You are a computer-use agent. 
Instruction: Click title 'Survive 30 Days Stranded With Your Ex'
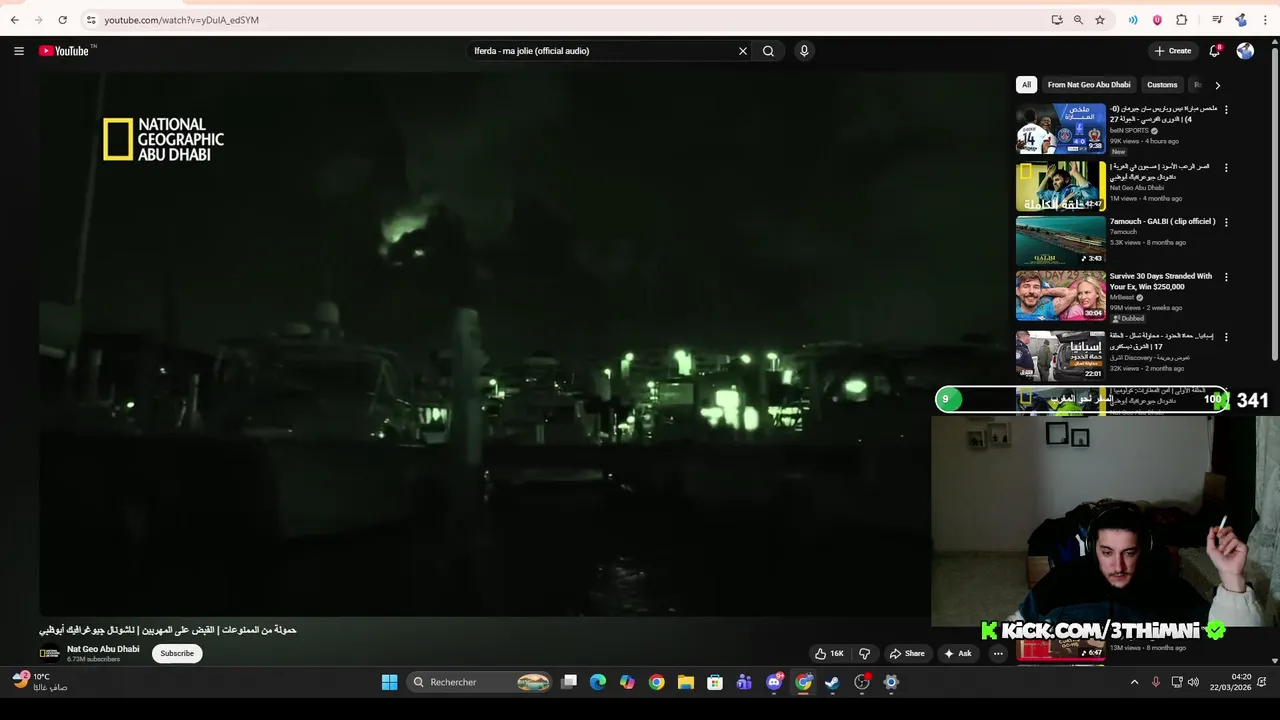1160,281
